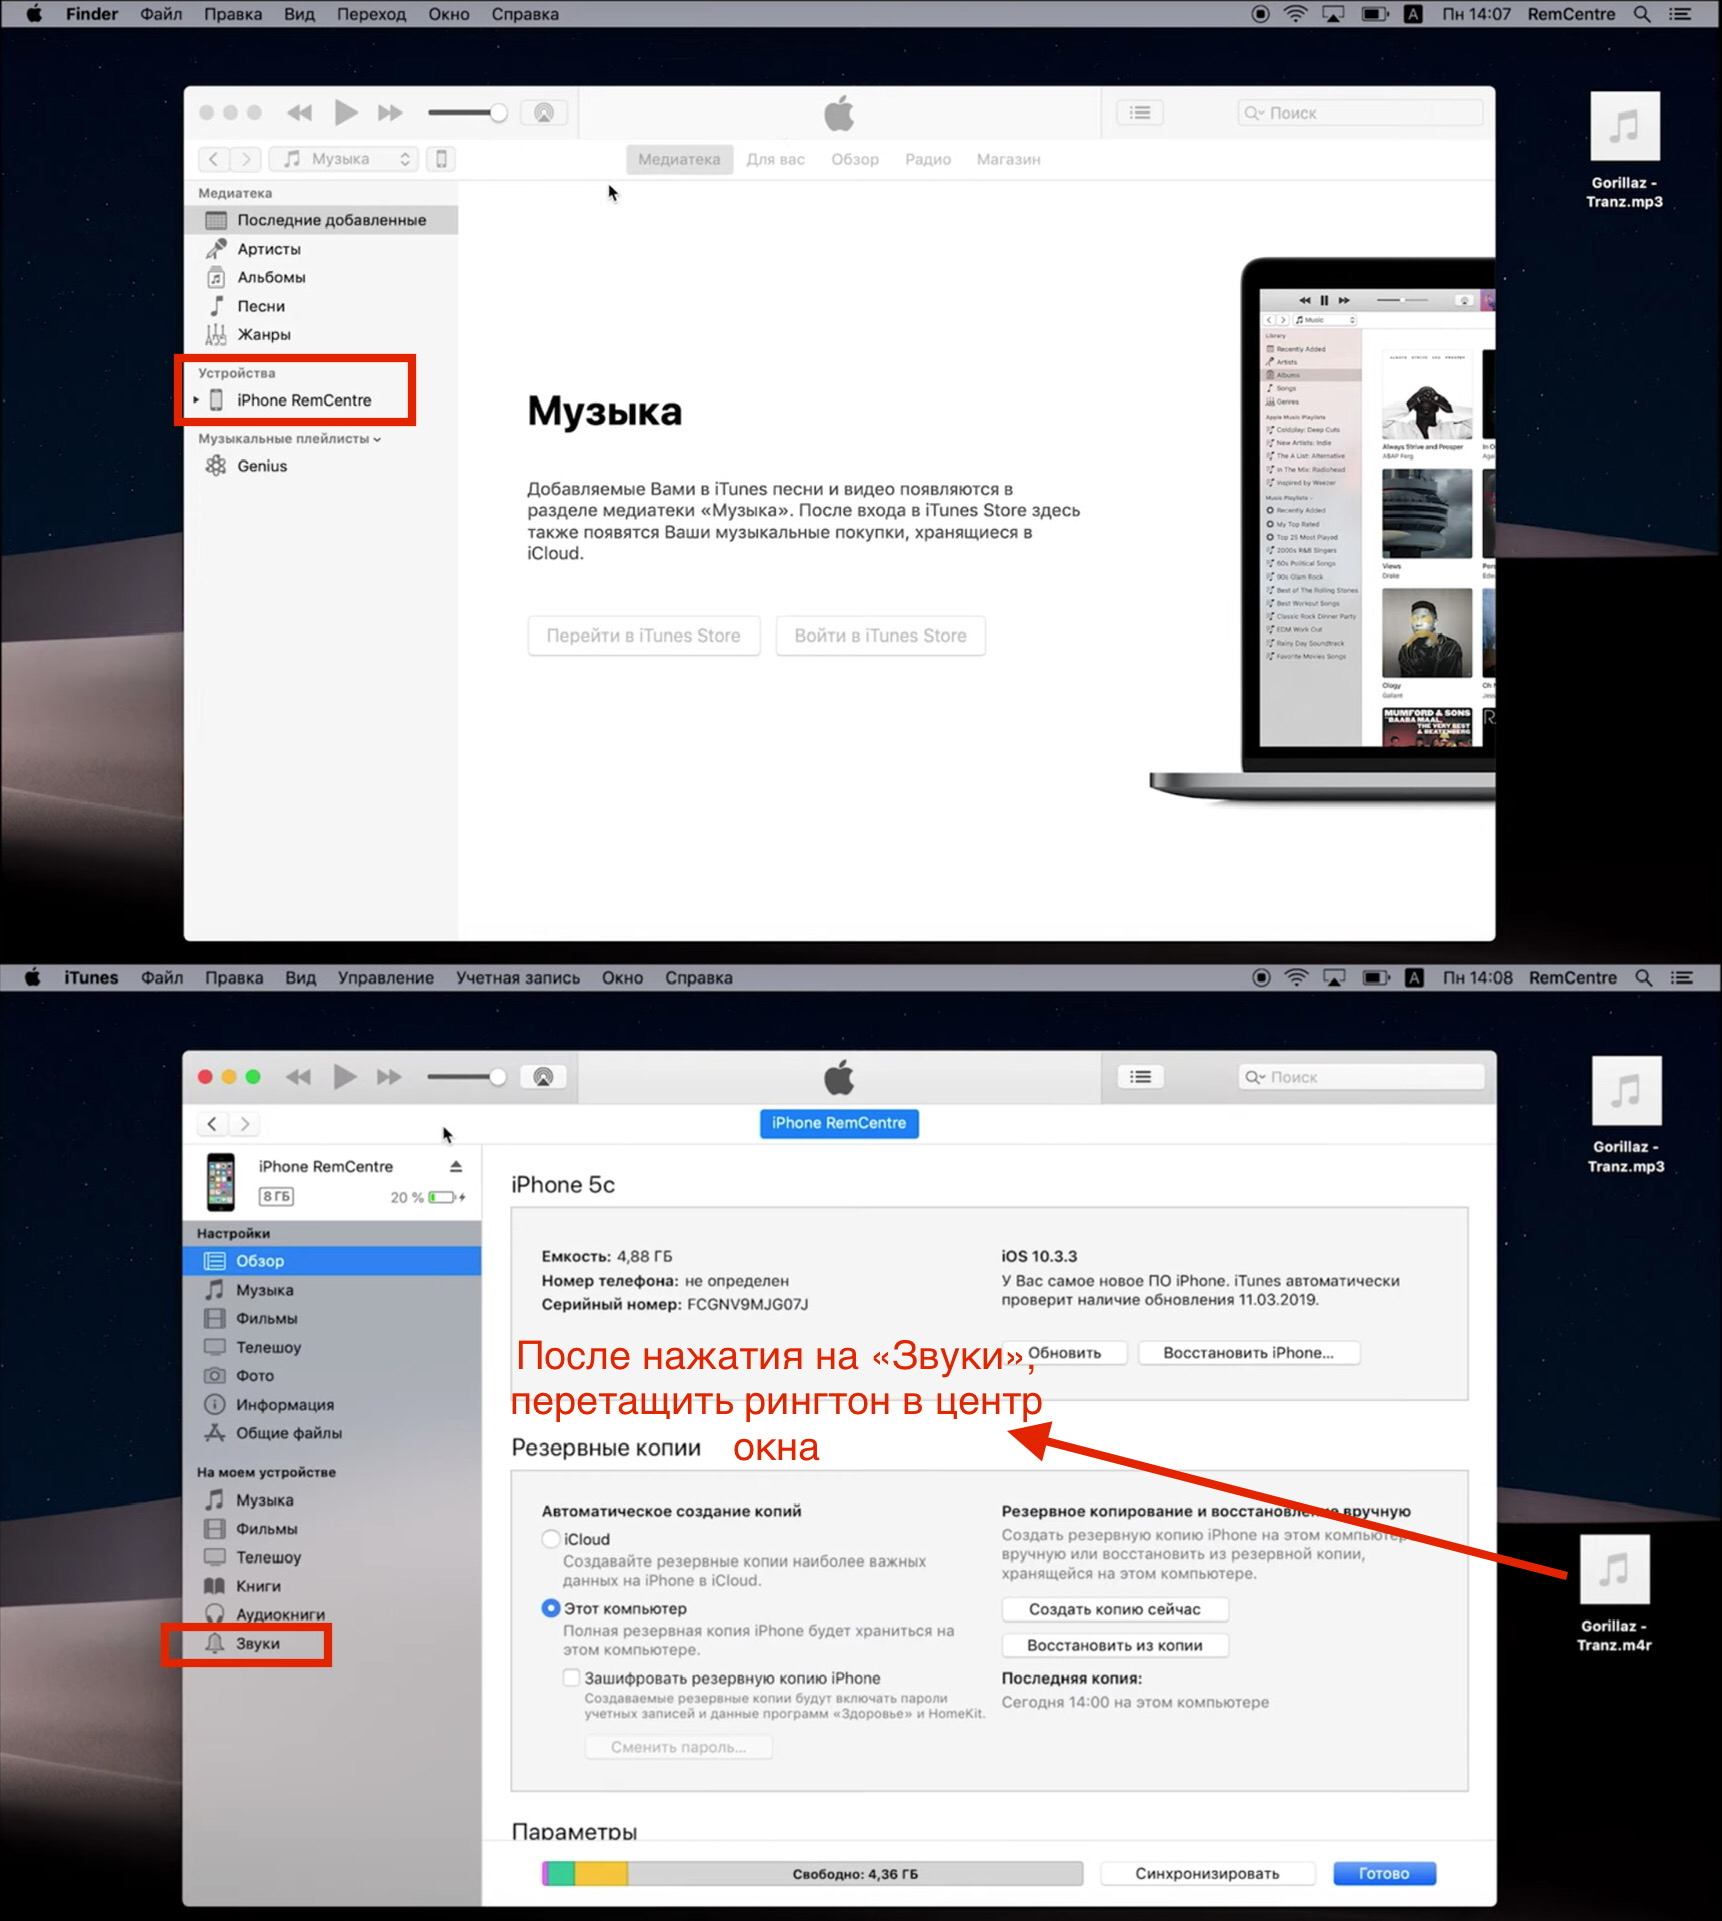Viewport: 1722px width, 1921px height.
Task: Click the fast-forward button in the upper iTunes window
Action: pos(390,113)
